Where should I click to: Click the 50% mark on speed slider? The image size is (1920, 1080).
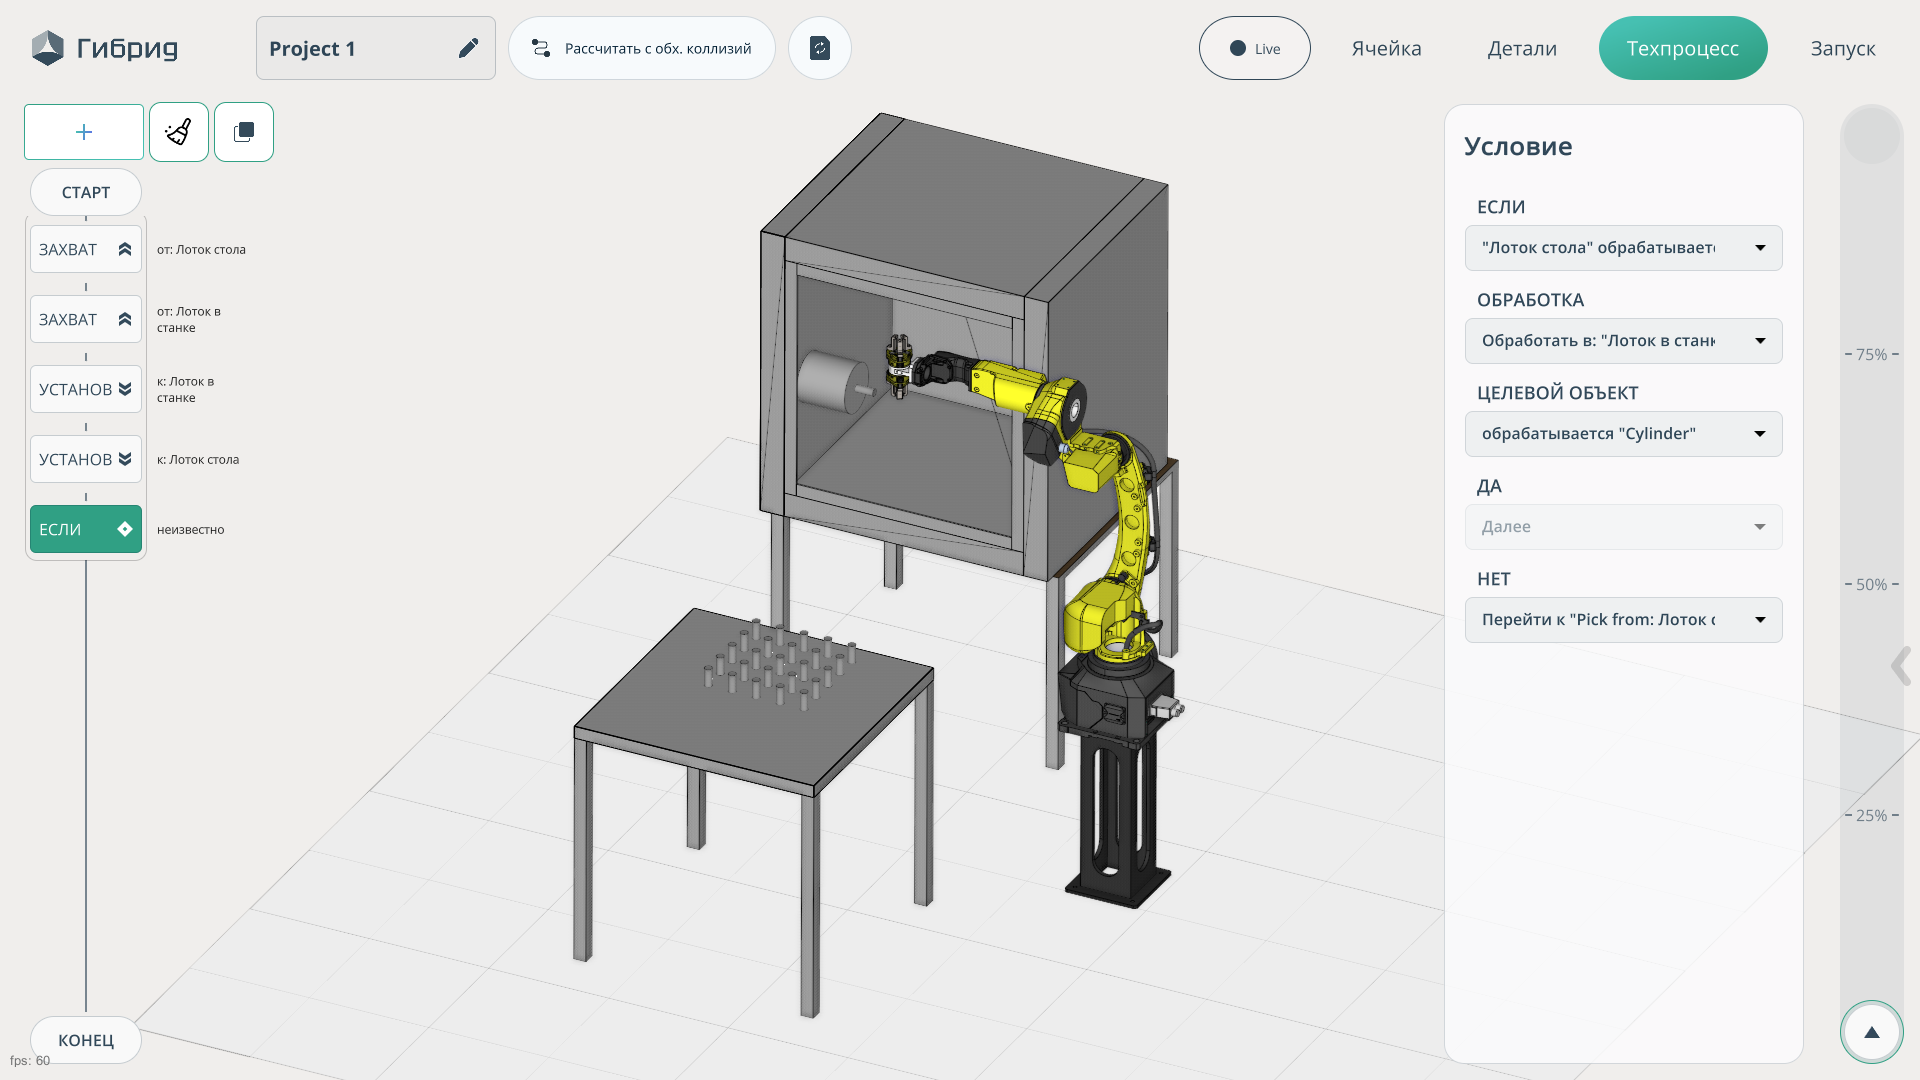click(1871, 584)
